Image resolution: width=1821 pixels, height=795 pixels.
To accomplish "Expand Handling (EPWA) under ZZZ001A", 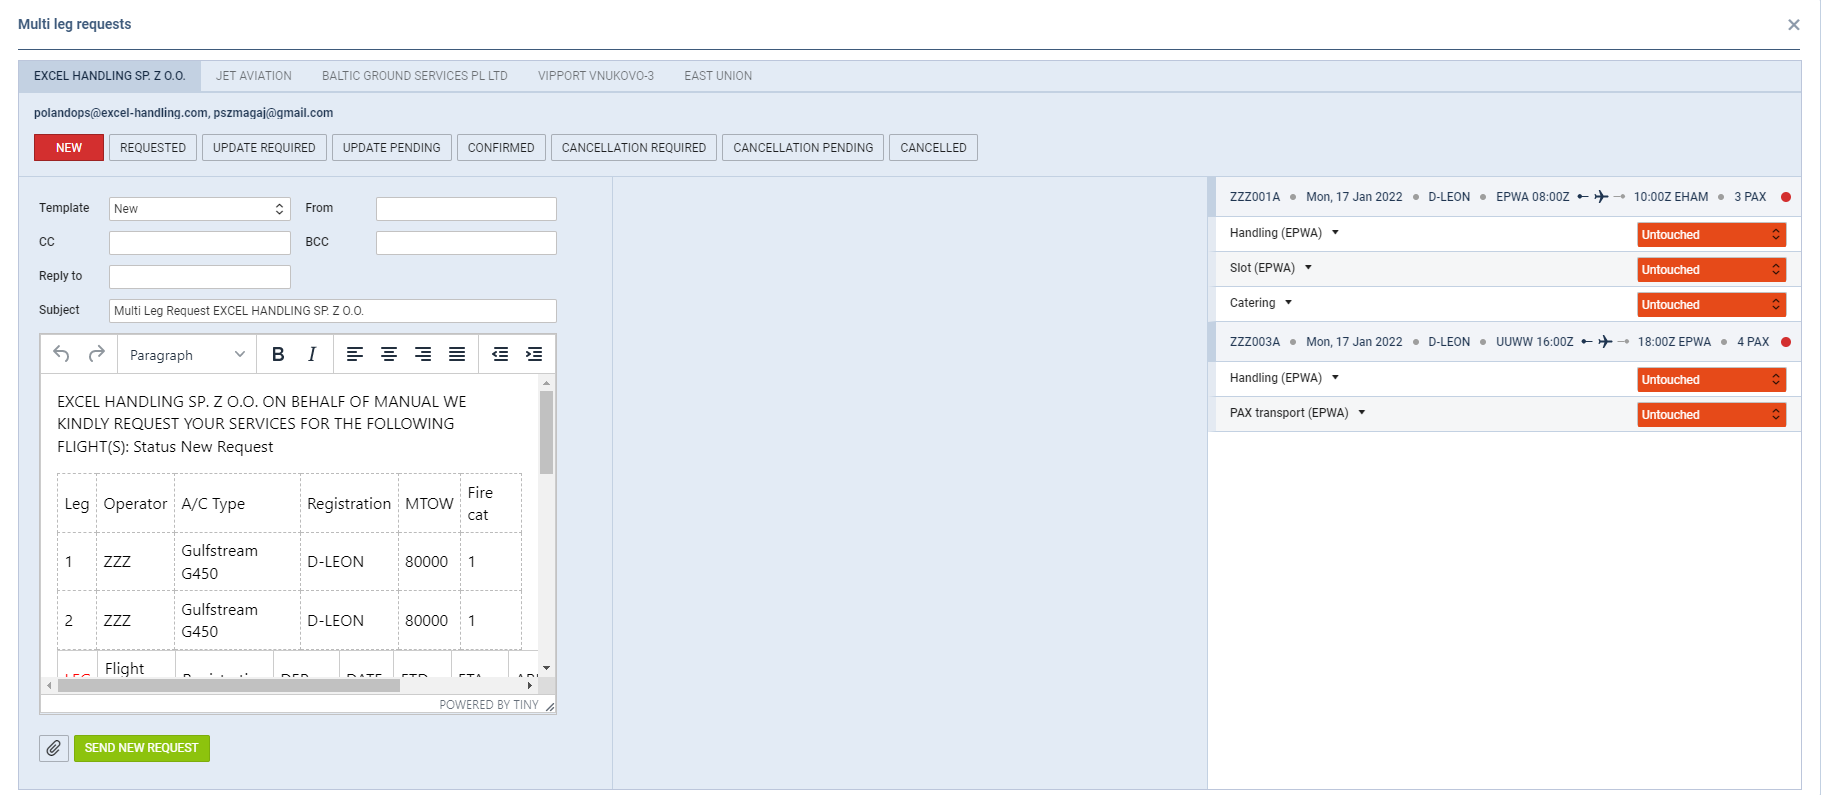I will [1335, 233].
